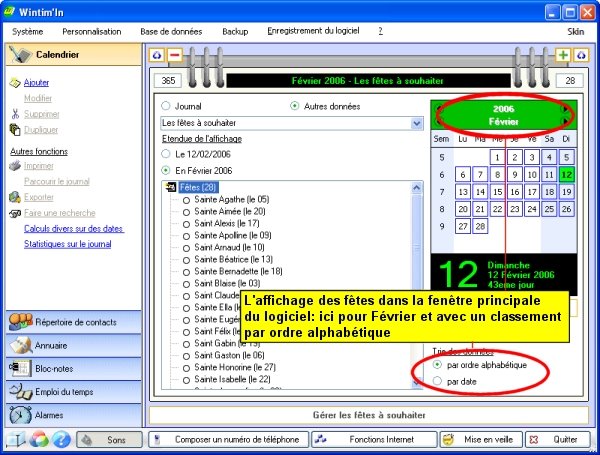Click the Répertoire de contacts people icon
Viewport: 600px width, 455px height.
tap(20, 322)
